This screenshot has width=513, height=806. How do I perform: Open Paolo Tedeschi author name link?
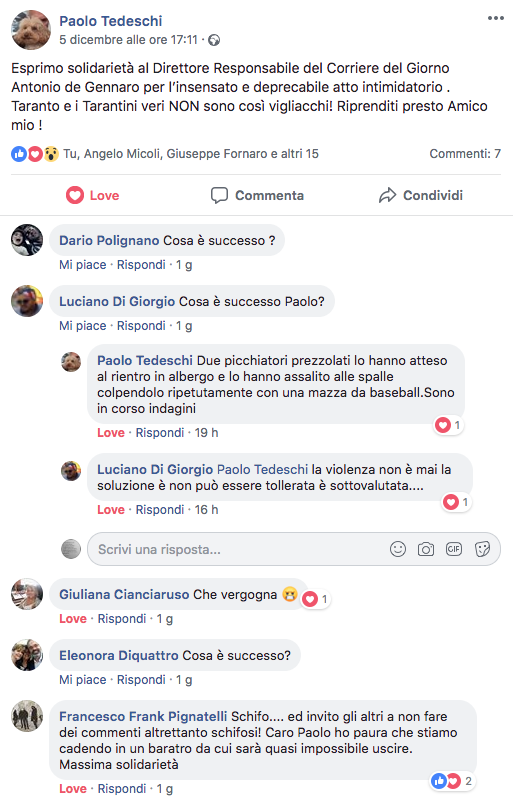pyautogui.click(x=111, y=21)
